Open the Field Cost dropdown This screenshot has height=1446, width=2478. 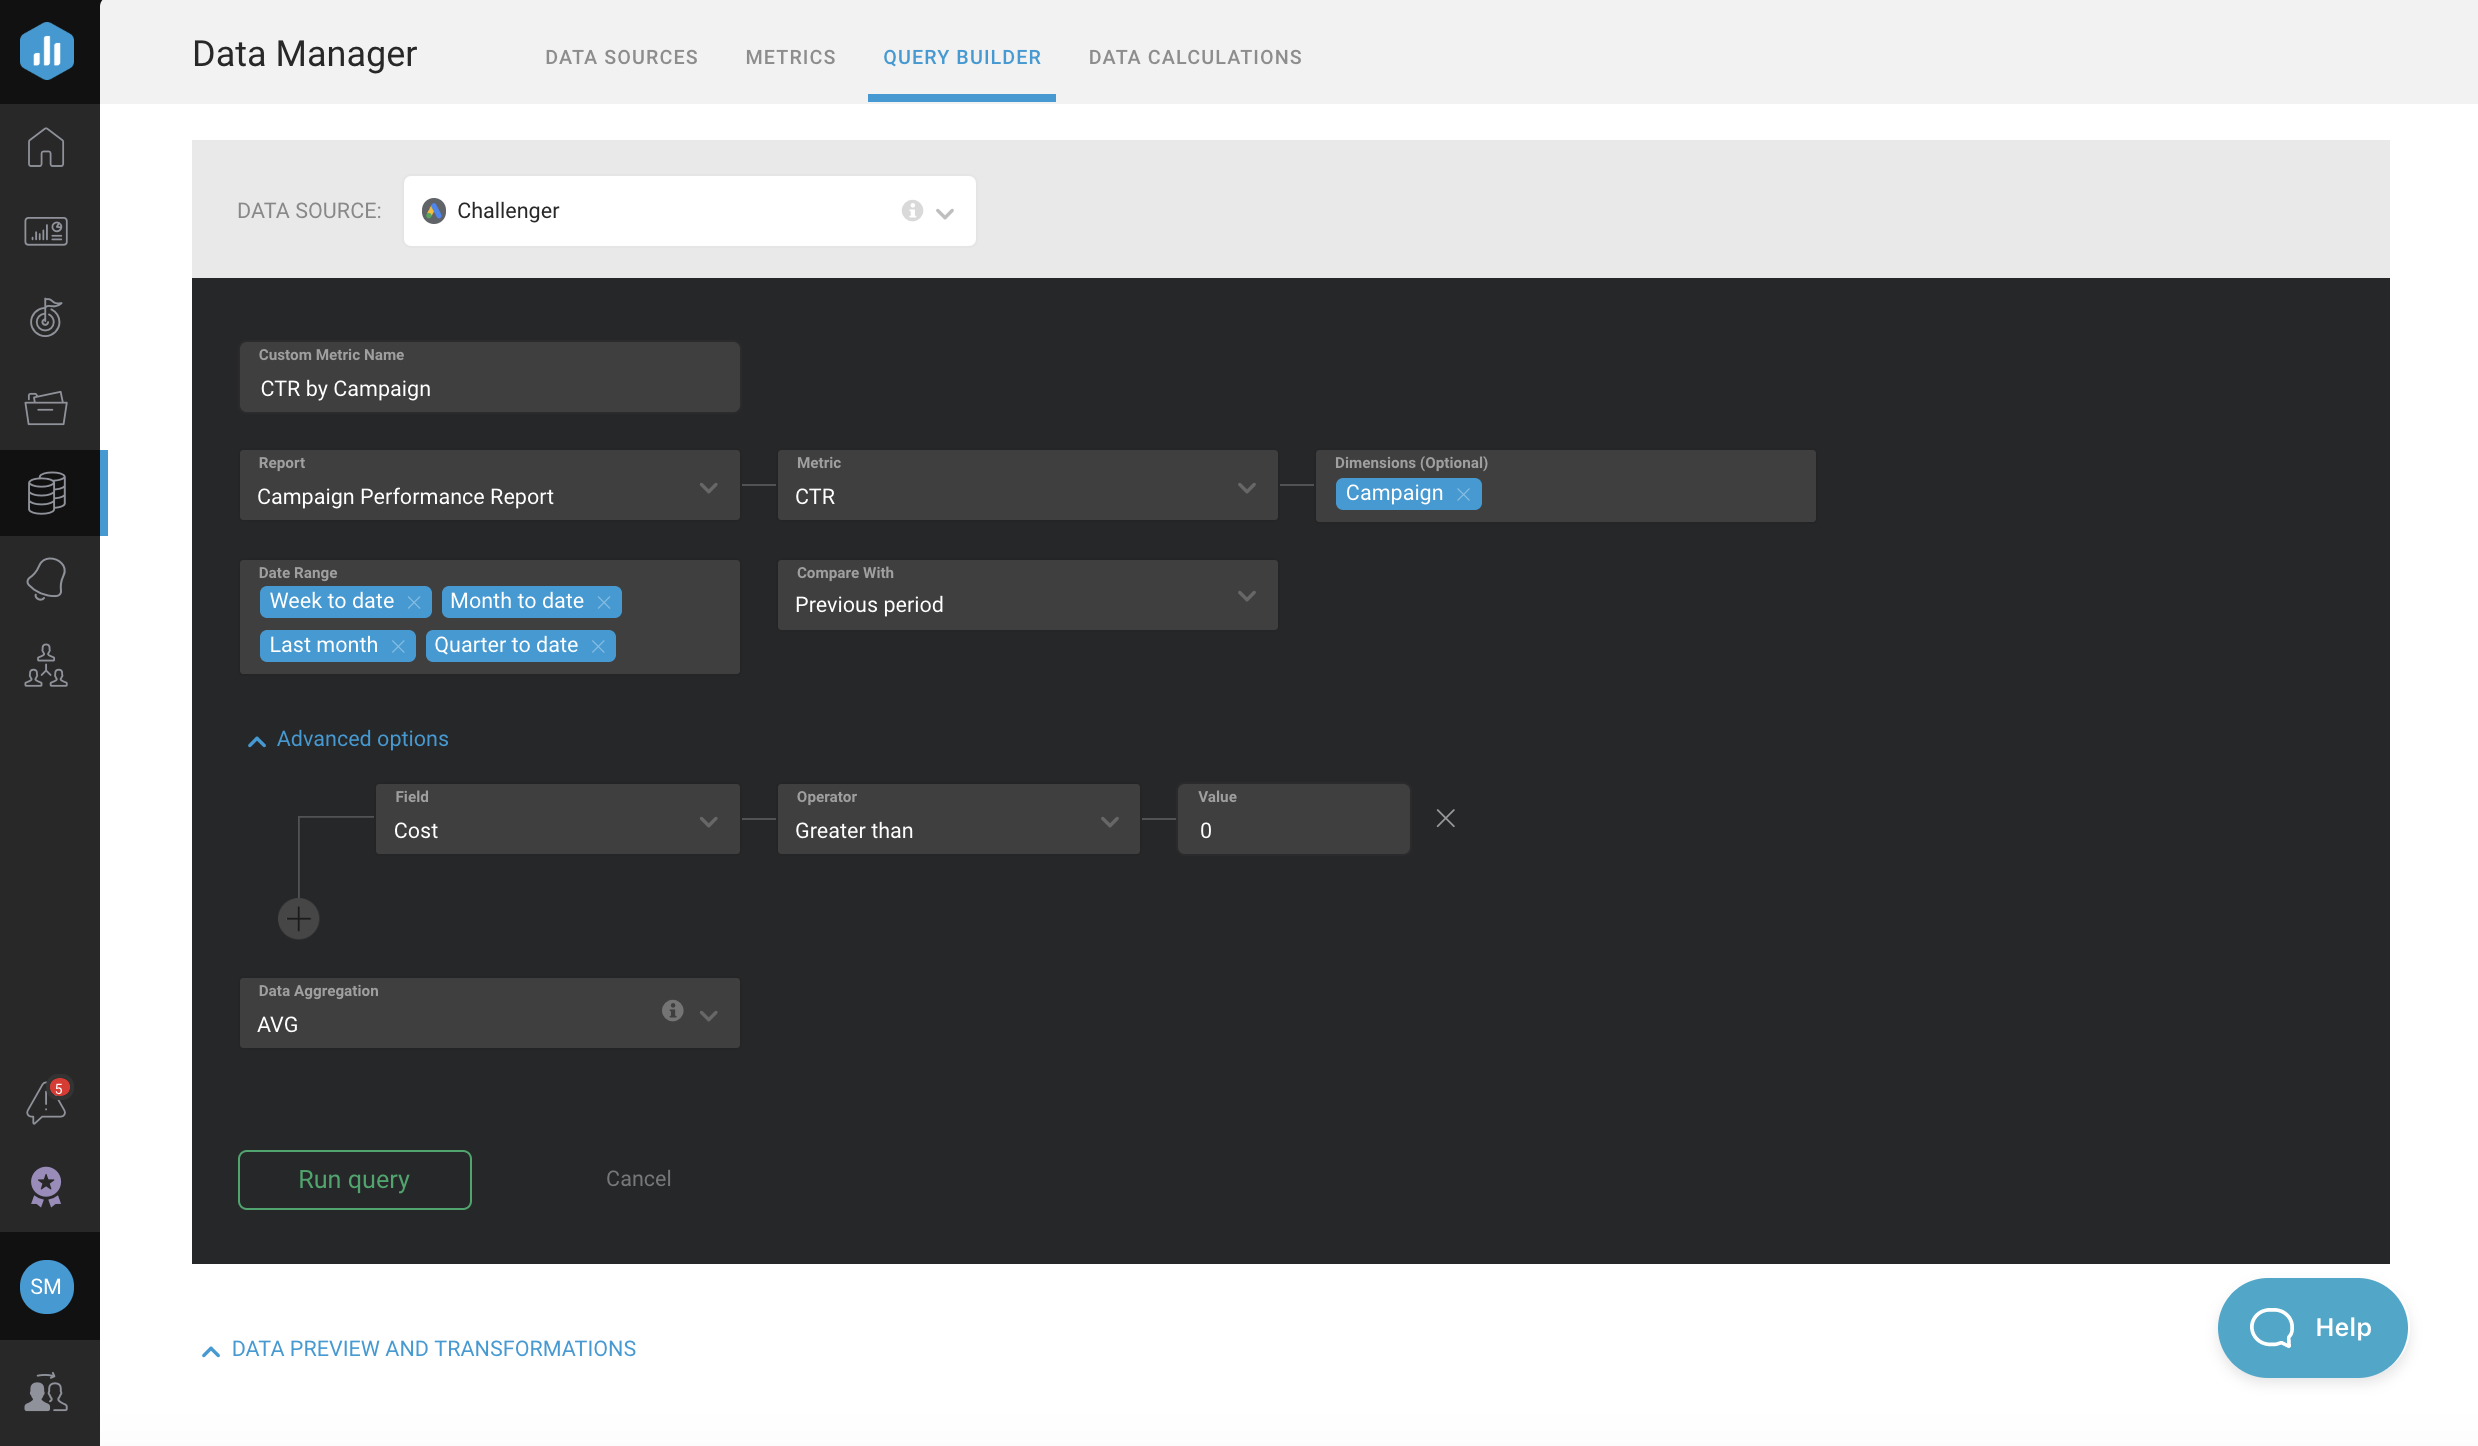coord(557,819)
